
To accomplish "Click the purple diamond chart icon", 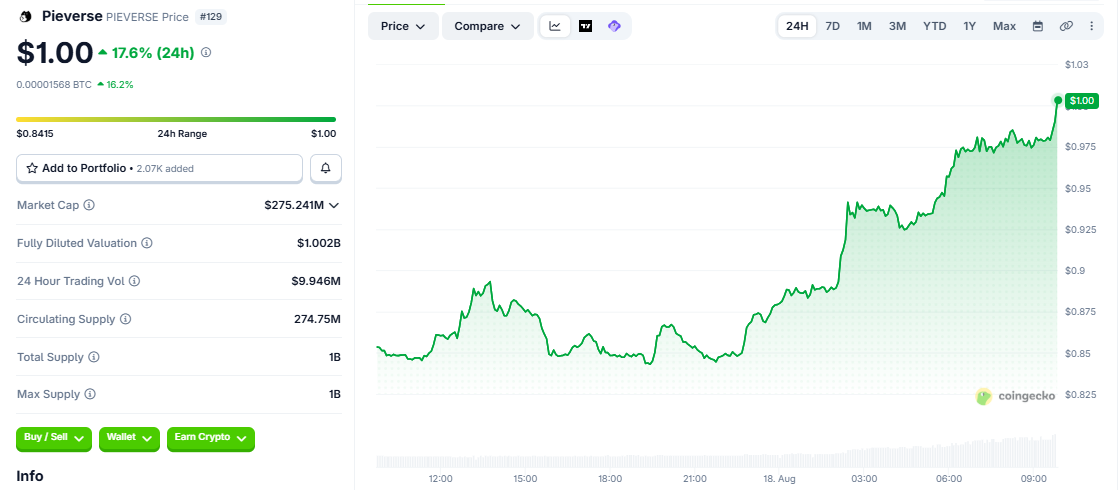I will (614, 26).
